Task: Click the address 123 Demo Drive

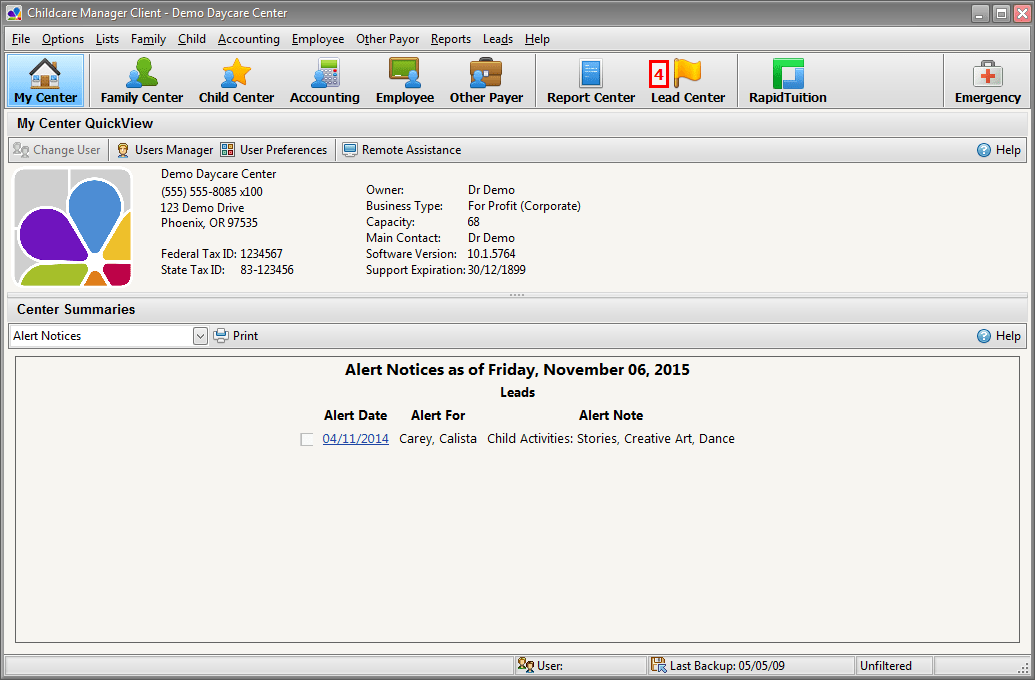Action: (x=202, y=208)
